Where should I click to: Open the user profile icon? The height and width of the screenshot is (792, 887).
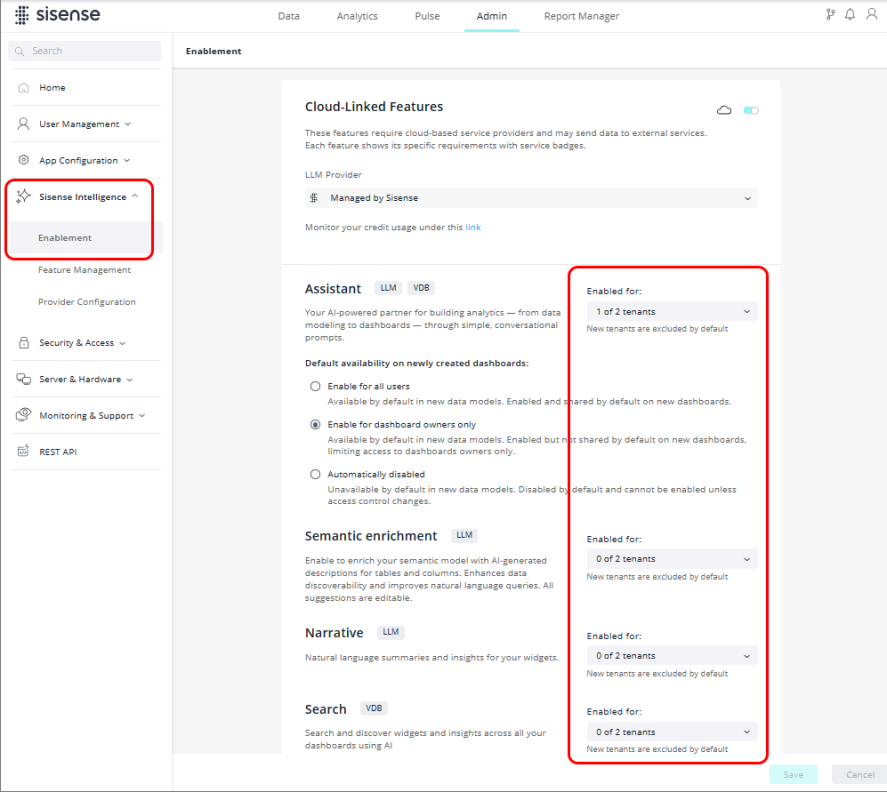[x=871, y=15]
